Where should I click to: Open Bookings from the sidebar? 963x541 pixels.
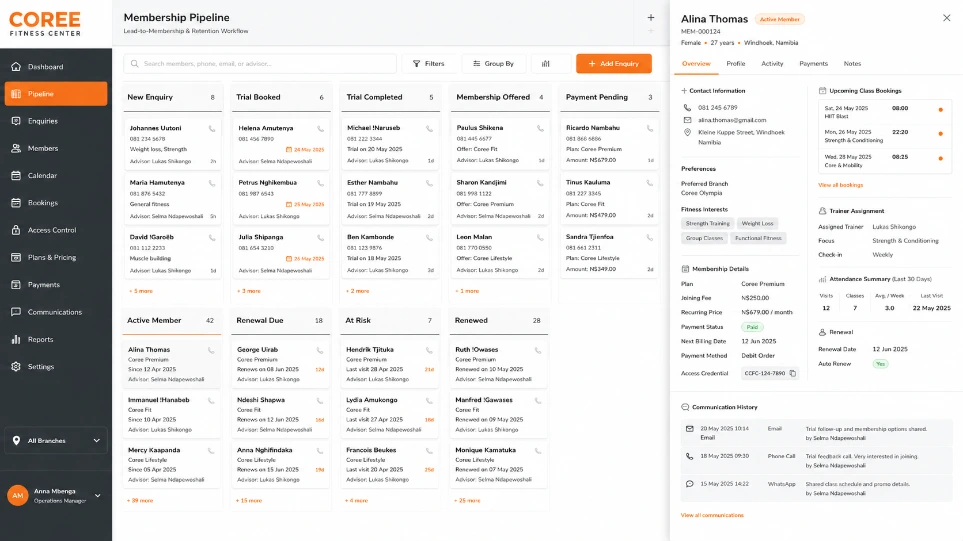[55, 203]
